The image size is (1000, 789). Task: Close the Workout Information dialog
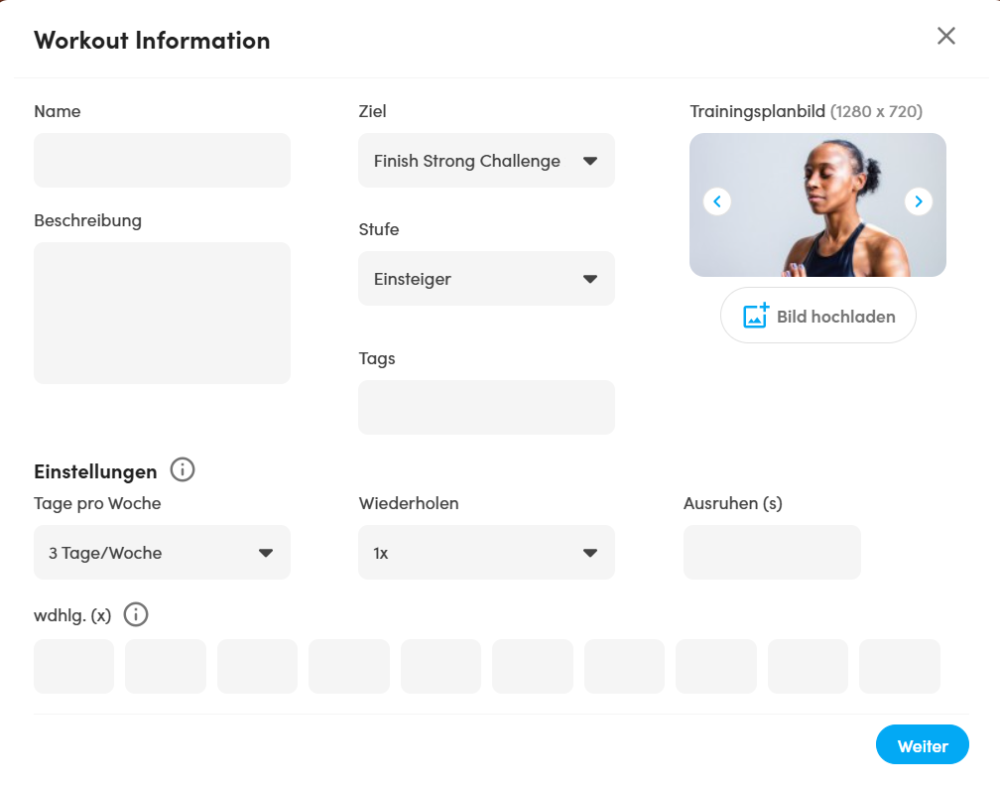946,36
